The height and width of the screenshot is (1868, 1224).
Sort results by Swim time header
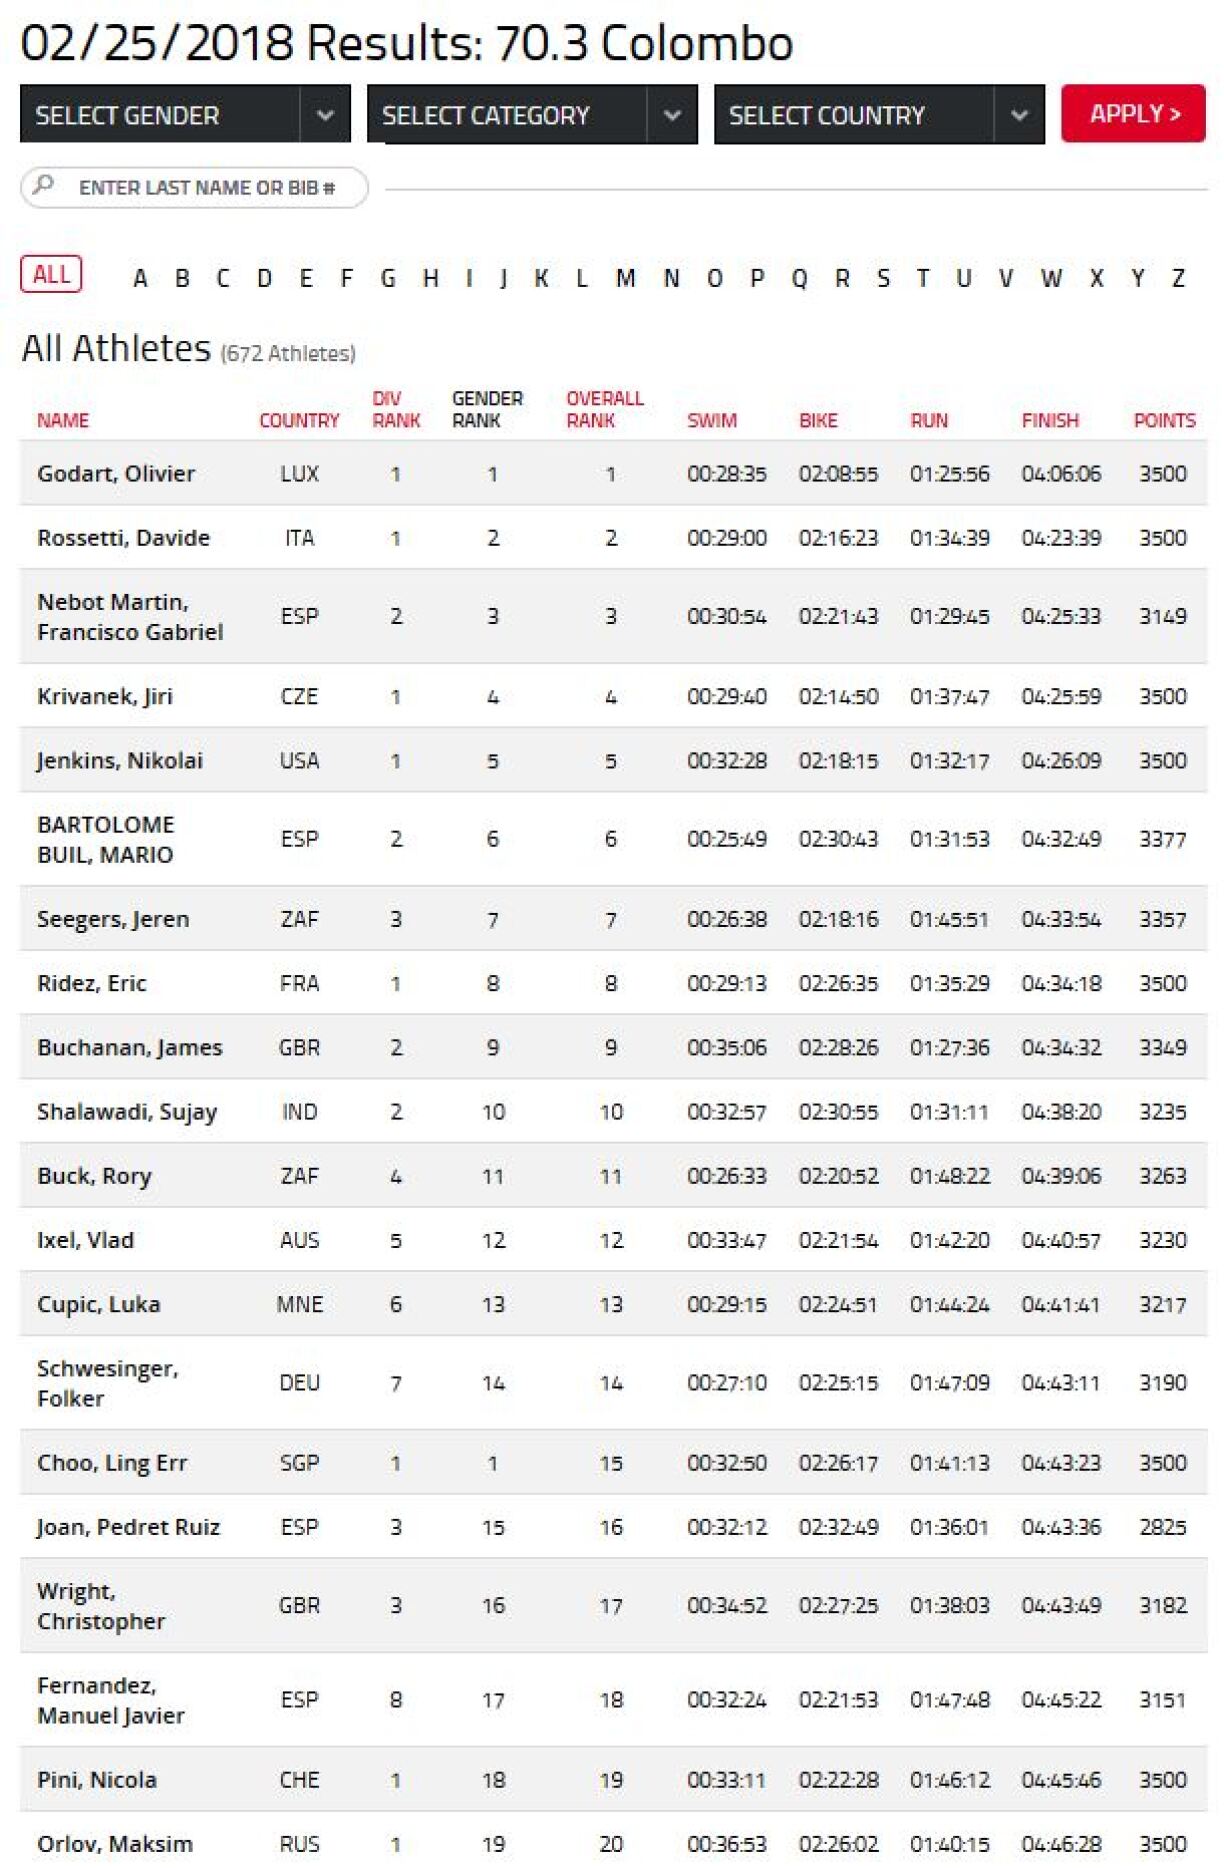711,421
